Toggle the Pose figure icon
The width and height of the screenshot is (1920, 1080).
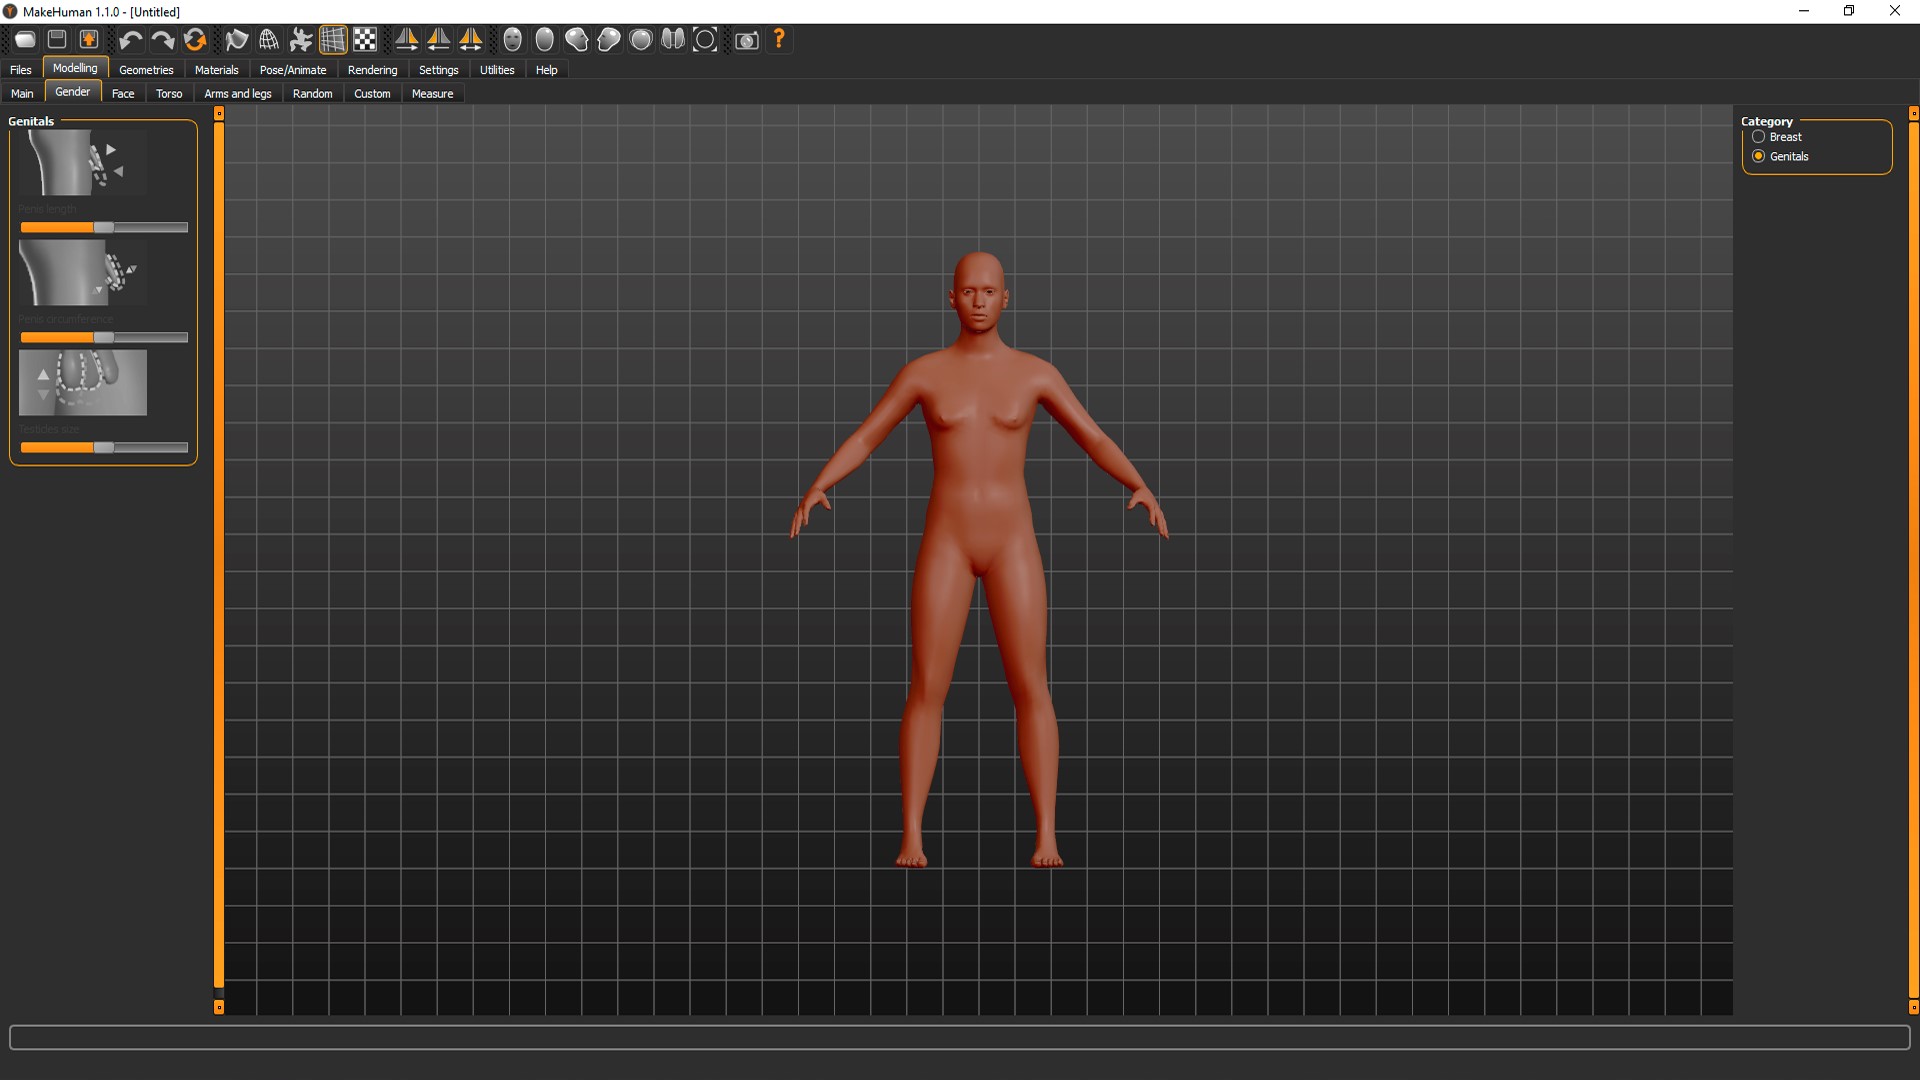(301, 40)
